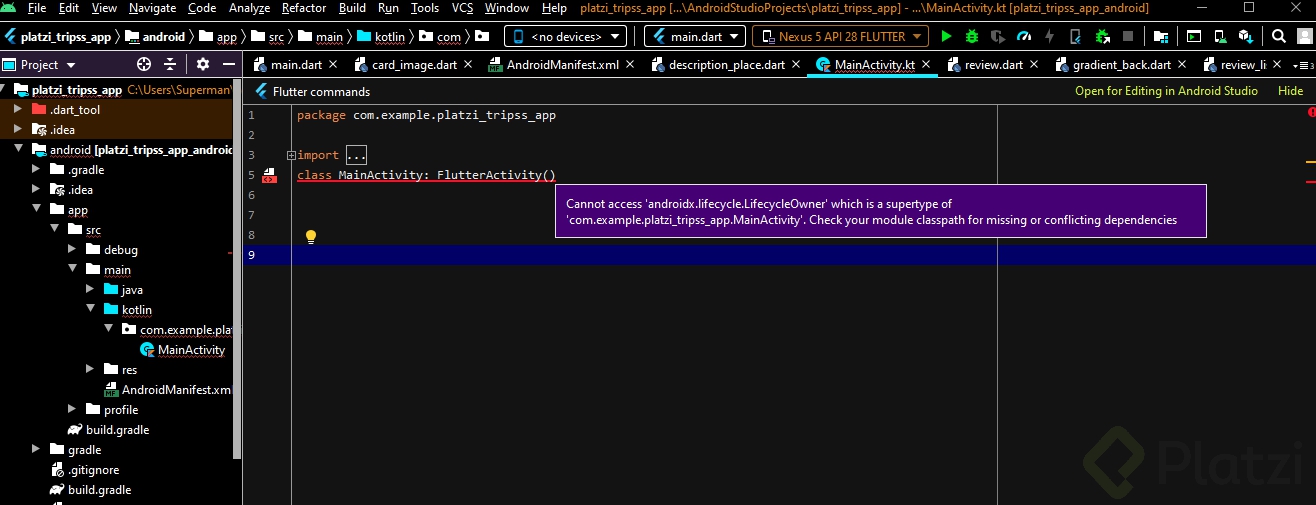Click the FlutterActivity() text on line 5

tap(496, 175)
